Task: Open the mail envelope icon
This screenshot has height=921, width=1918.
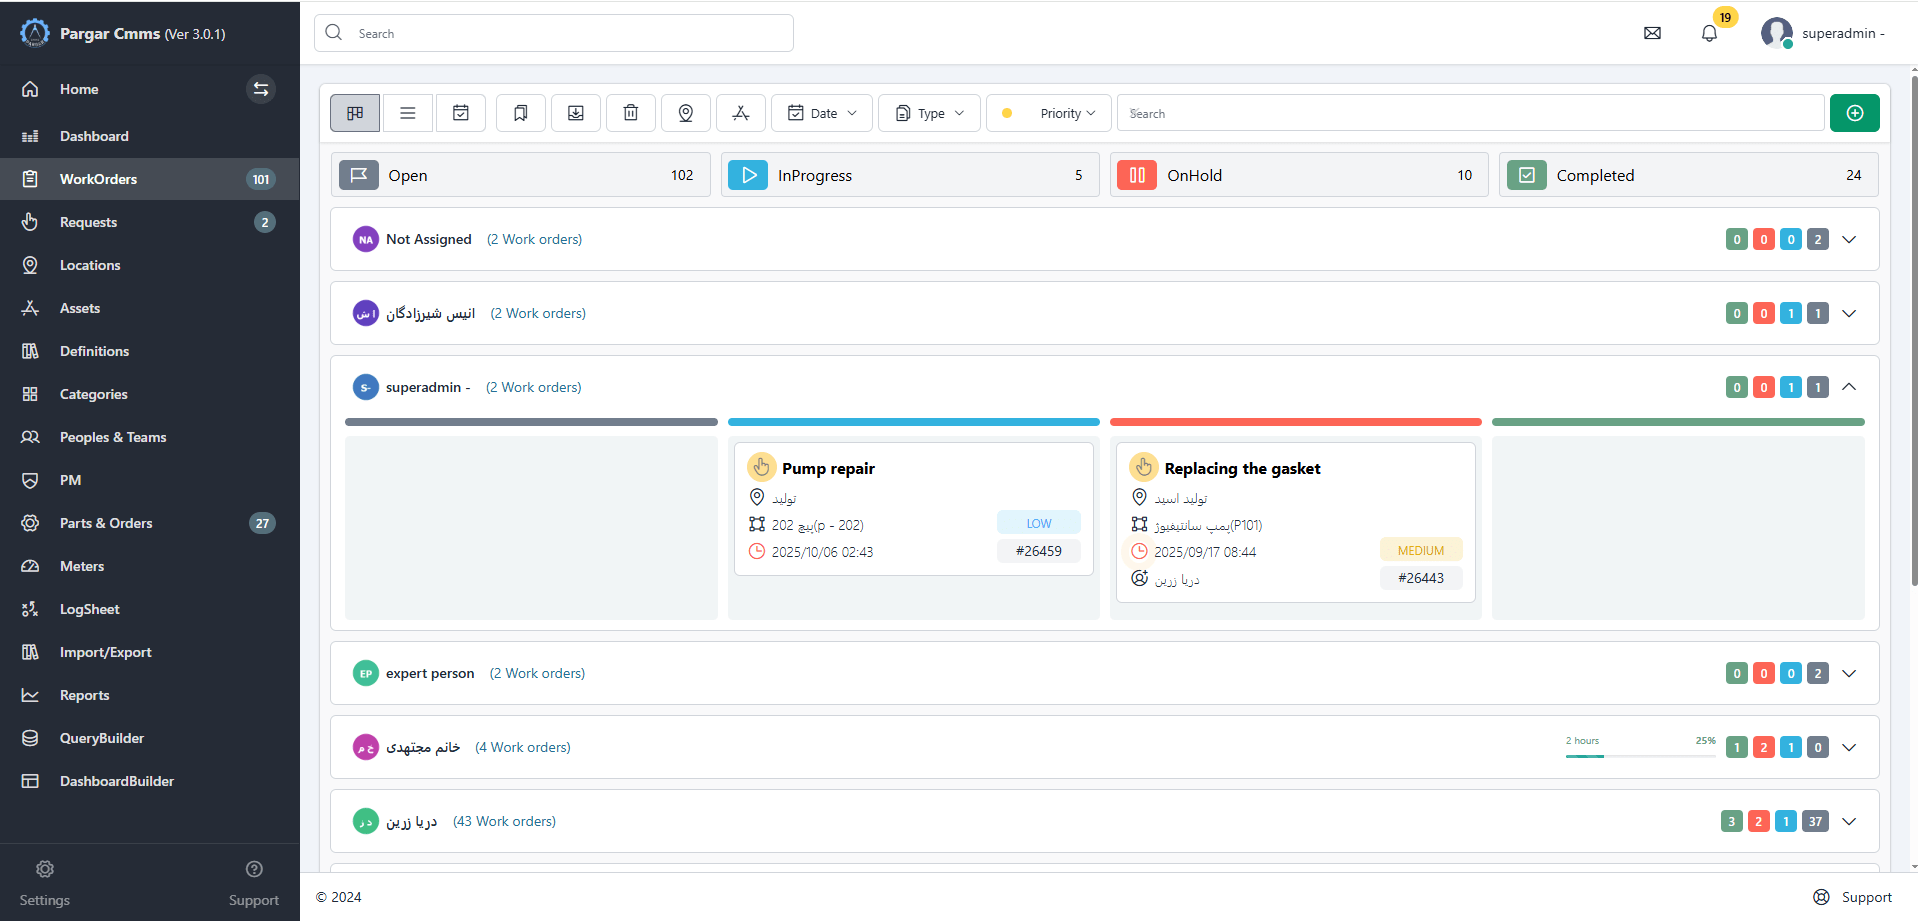Action: (1652, 33)
